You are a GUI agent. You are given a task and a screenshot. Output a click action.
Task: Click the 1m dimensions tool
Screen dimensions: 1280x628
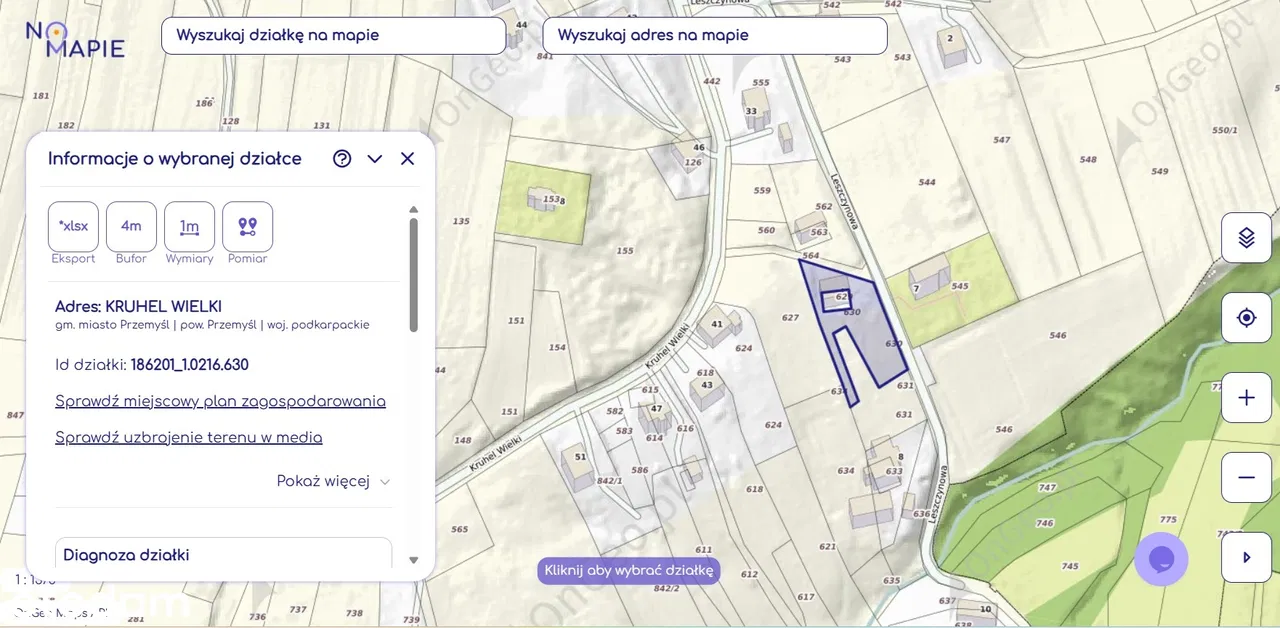189,226
